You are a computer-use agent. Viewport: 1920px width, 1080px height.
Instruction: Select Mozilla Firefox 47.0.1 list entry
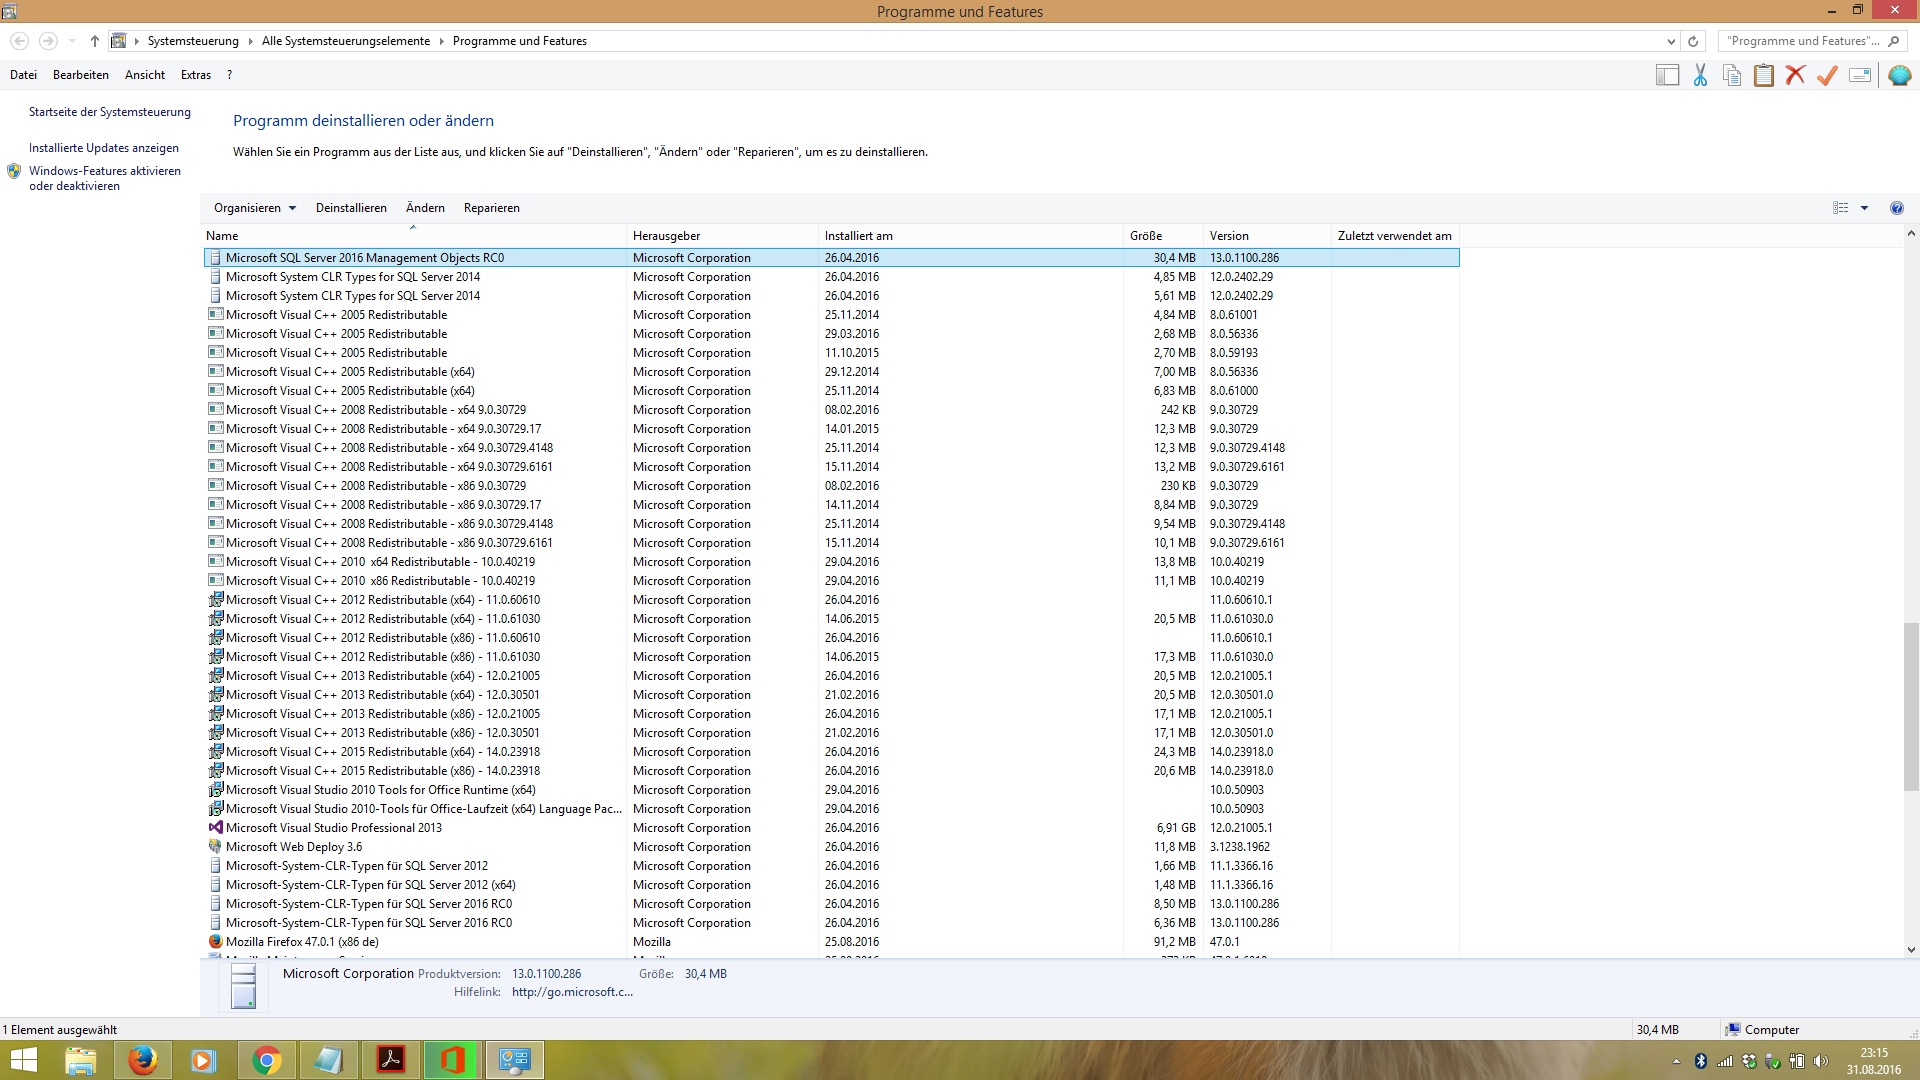pos(302,942)
